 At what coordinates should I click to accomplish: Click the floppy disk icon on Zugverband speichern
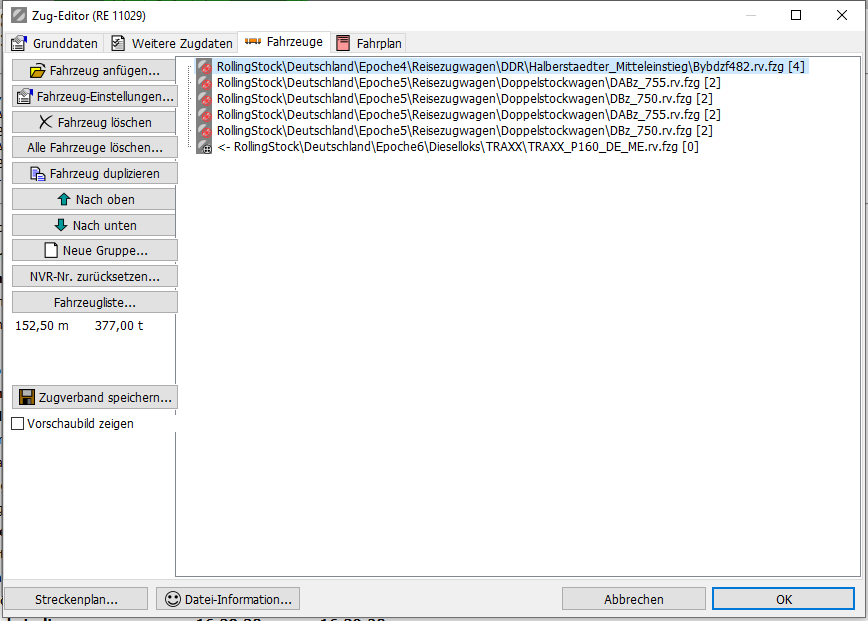(27, 397)
